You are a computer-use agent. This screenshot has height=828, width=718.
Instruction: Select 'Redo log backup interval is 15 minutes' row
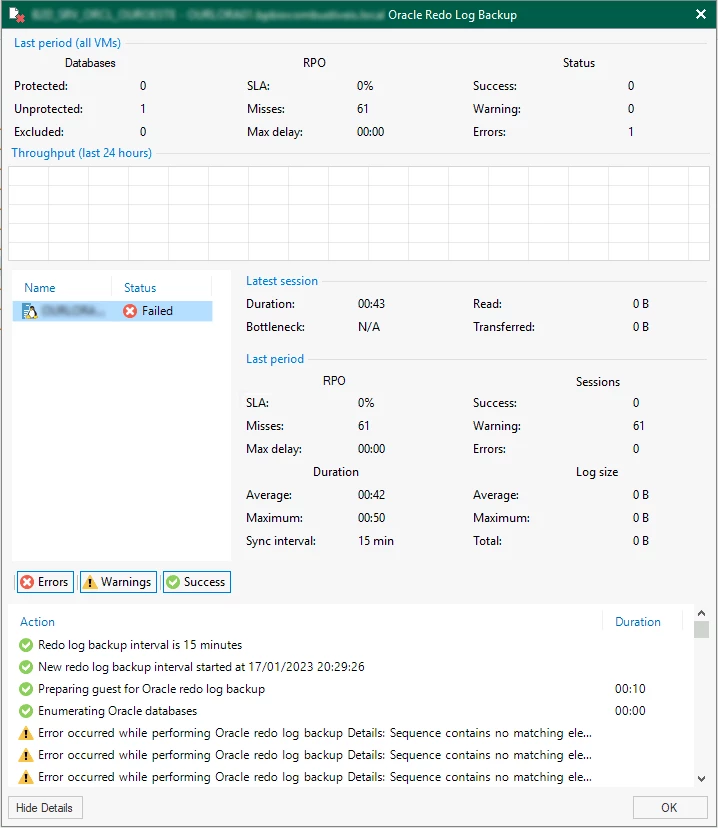click(x=351, y=645)
